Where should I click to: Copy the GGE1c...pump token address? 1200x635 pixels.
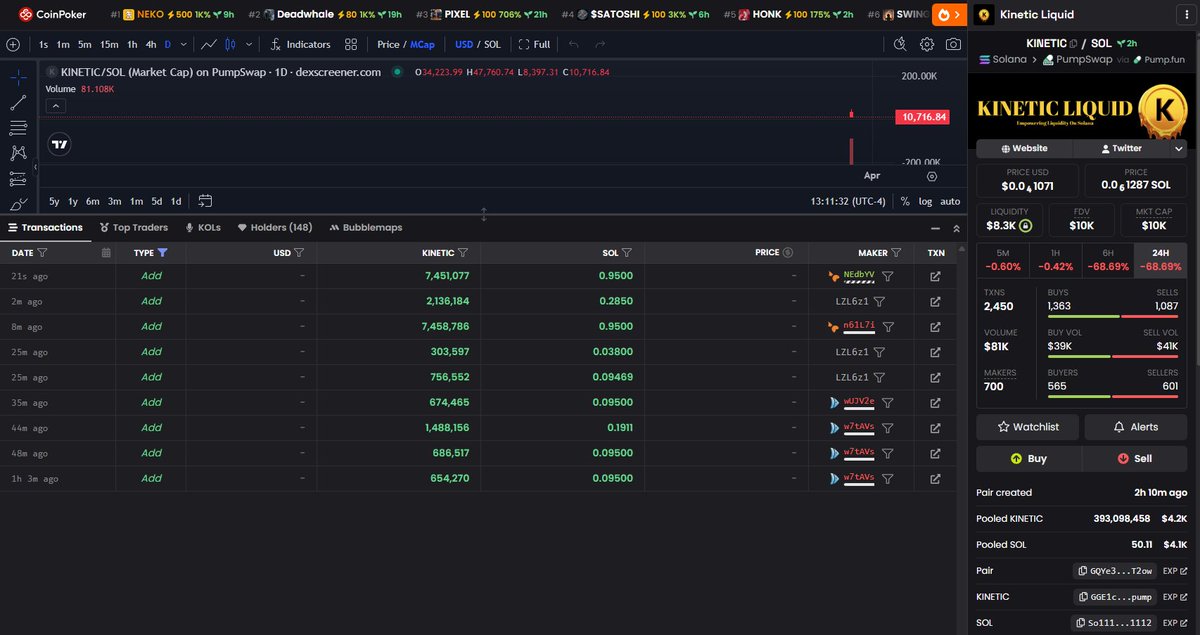(1116, 597)
